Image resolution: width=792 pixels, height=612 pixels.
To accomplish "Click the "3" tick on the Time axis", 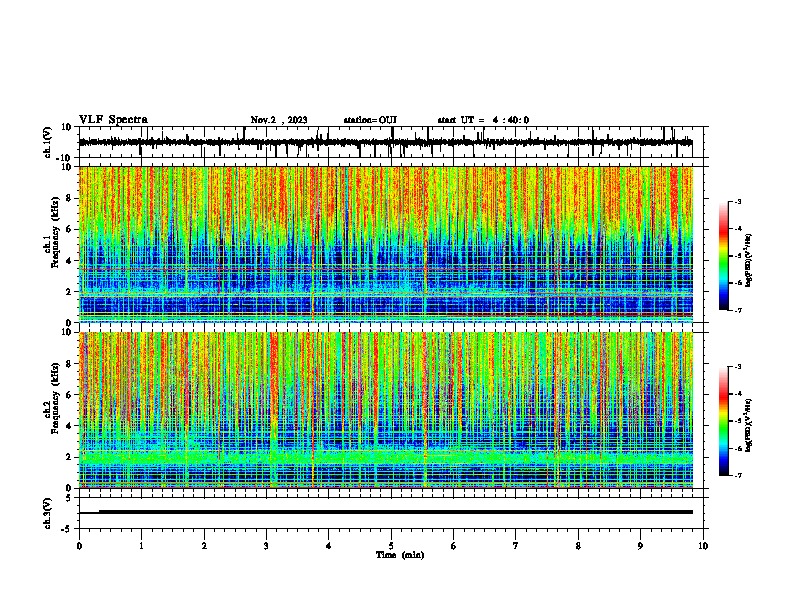I will point(266,546).
